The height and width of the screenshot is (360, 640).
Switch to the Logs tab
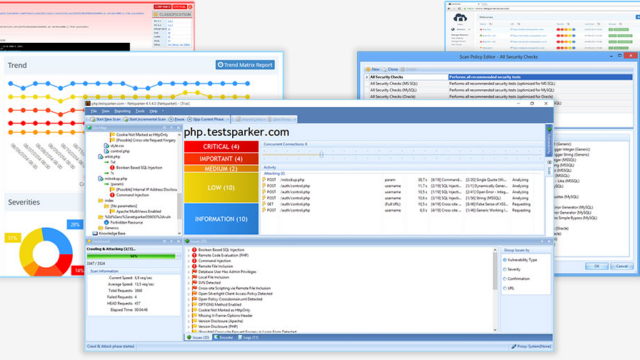(x=248, y=338)
